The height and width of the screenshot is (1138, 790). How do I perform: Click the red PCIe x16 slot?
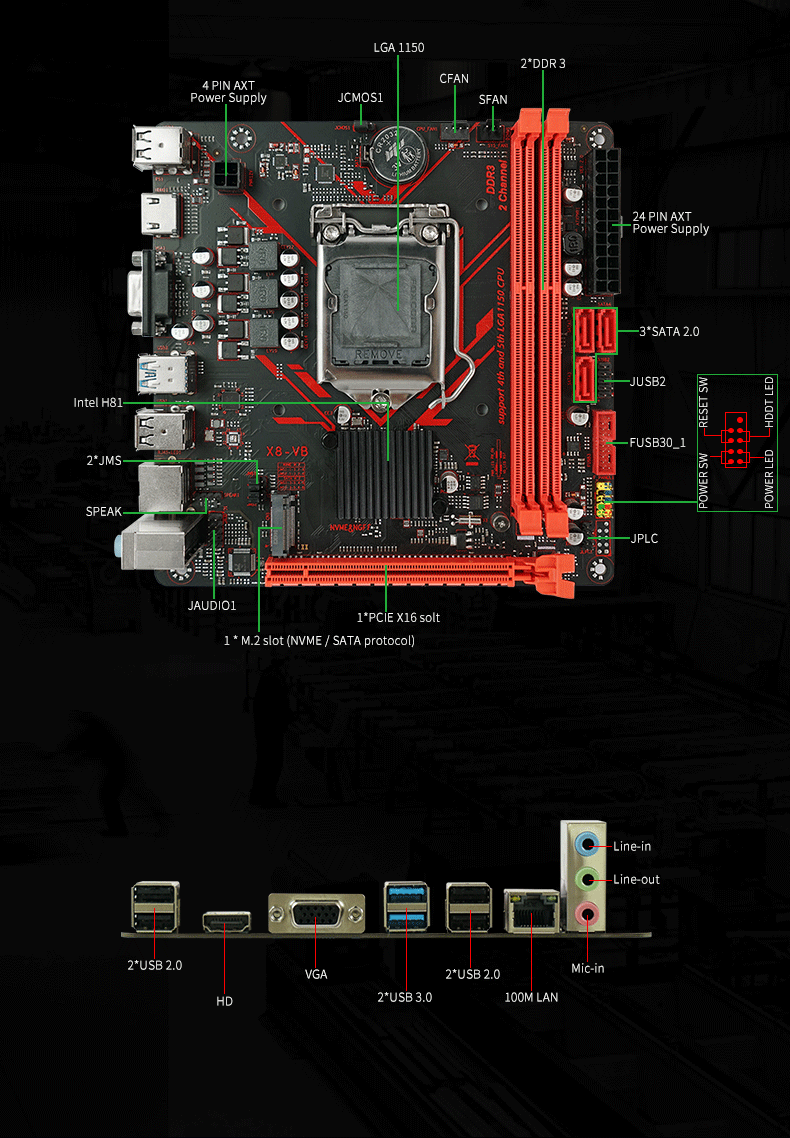(x=420, y=573)
